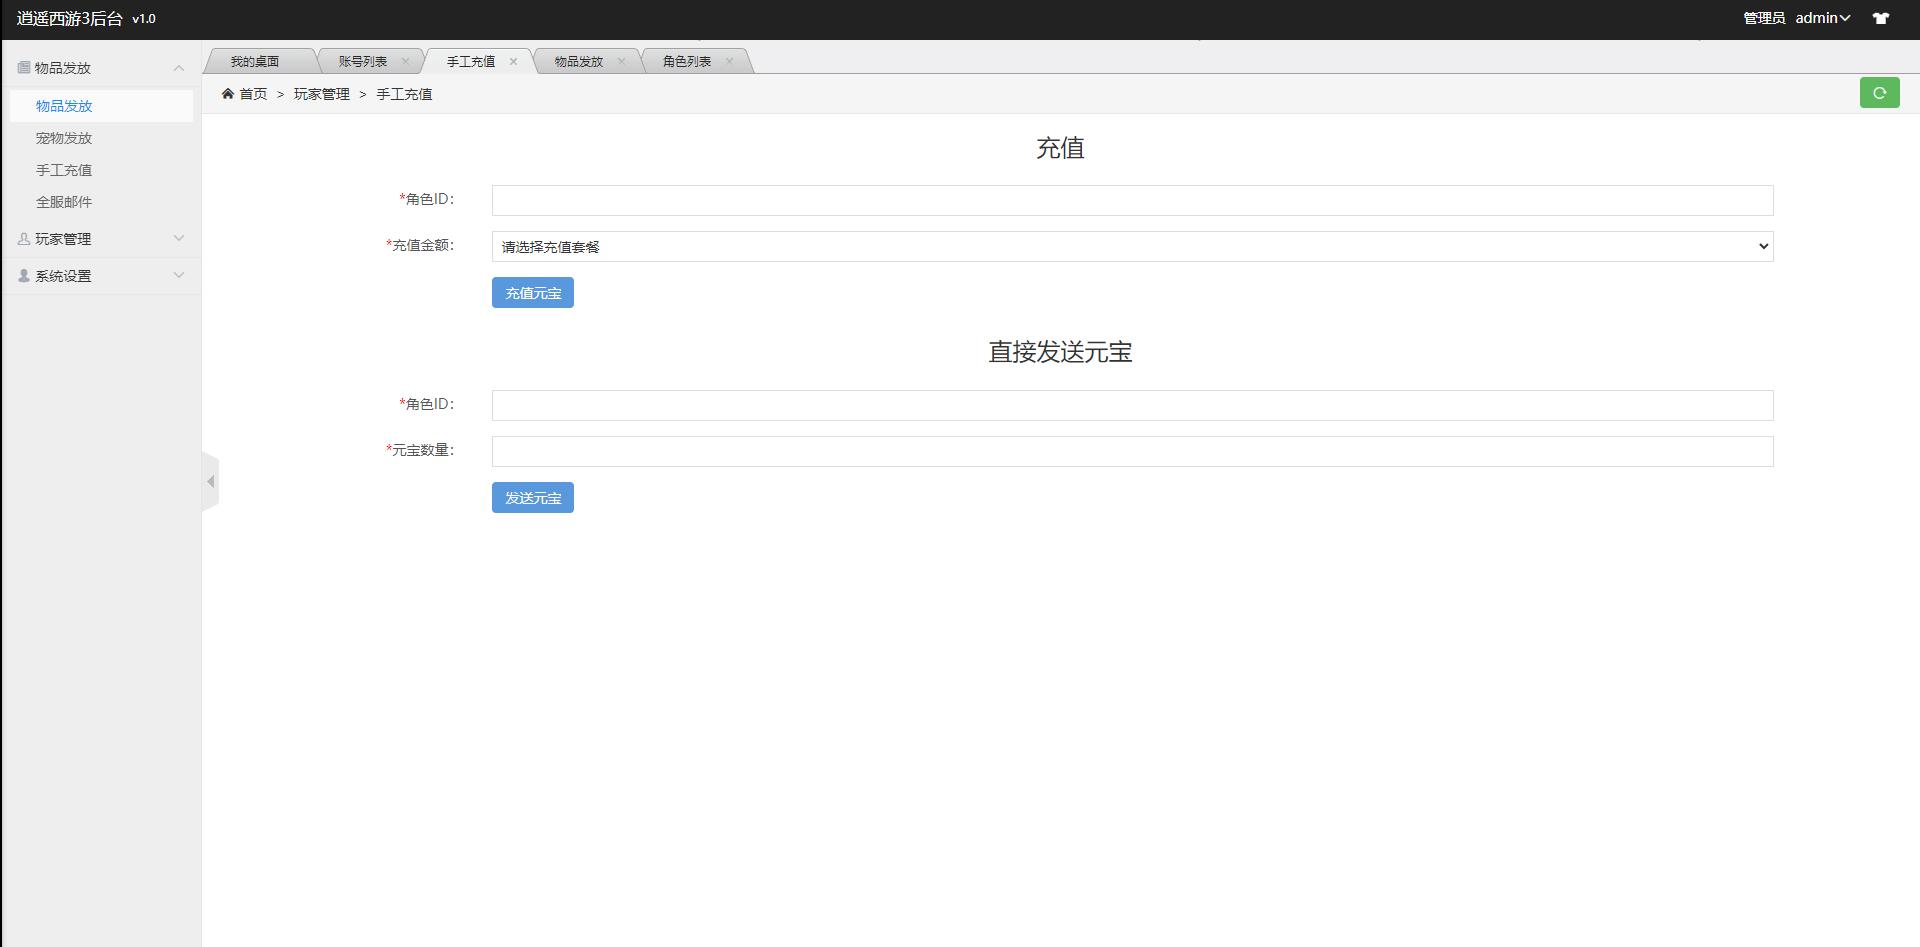Image resolution: width=1920 pixels, height=947 pixels.
Task: Close the 账号列表 tab
Action: 405,60
